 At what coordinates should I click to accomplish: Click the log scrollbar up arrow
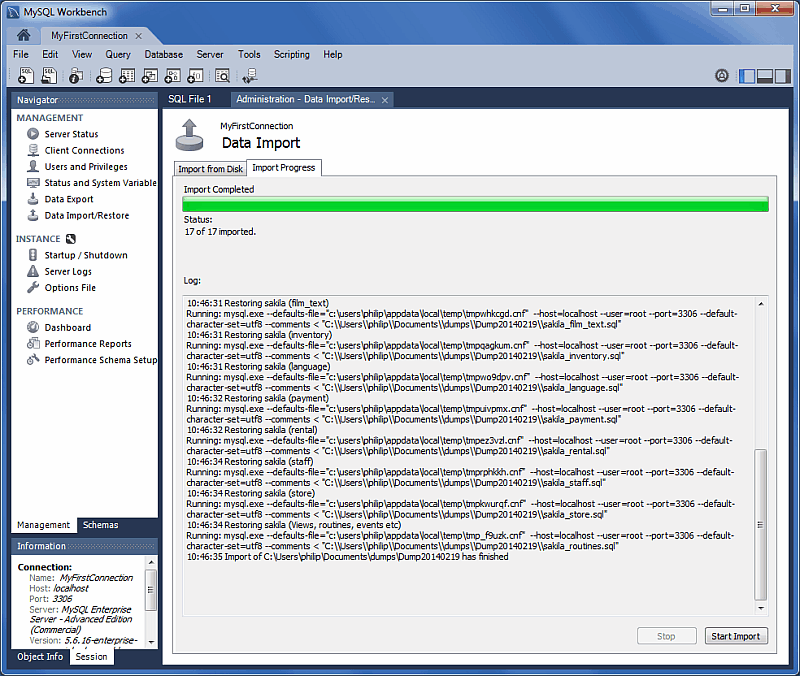click(x=761, y=304)
